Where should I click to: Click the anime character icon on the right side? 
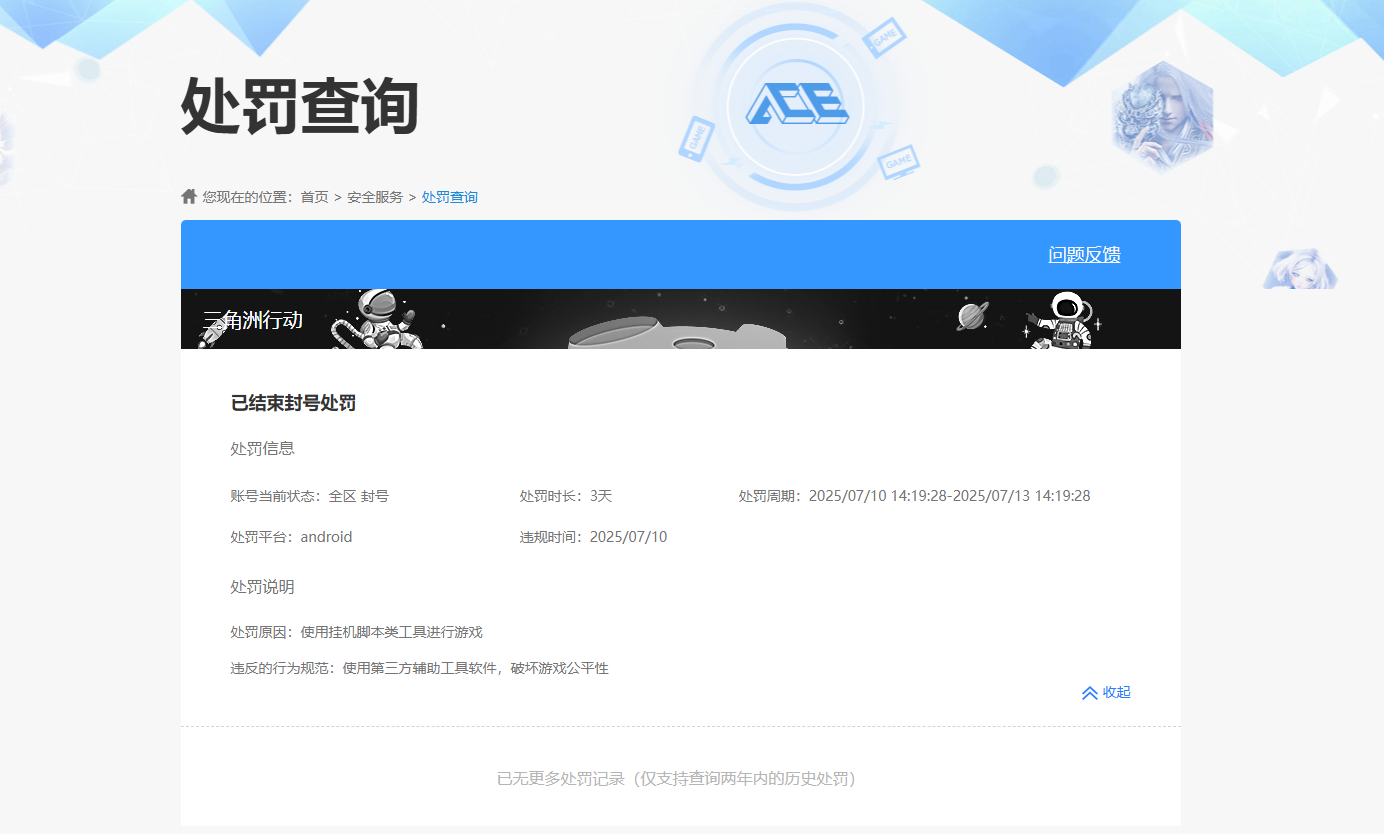pyautogui.click(x=1300, y=267)
